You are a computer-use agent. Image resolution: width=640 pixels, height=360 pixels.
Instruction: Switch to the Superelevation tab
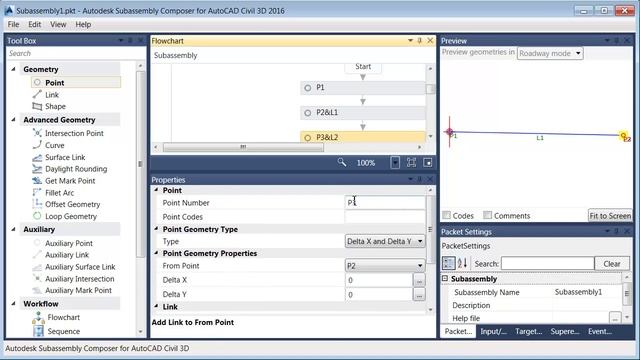(564, 331)
